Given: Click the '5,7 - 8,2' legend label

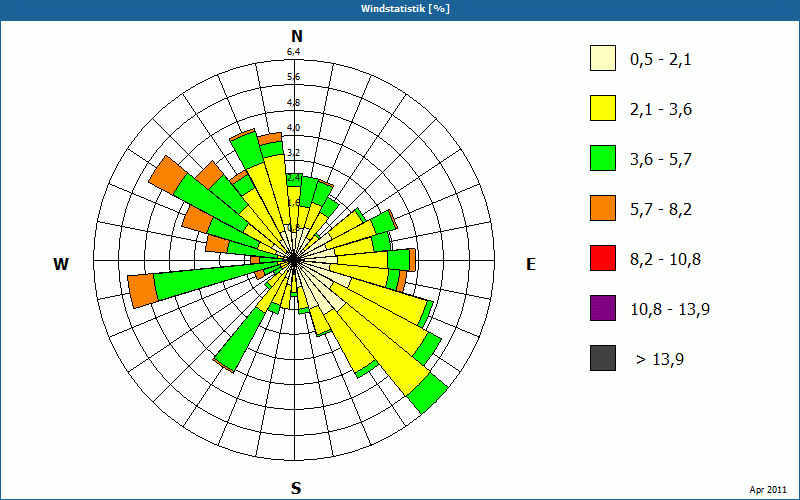Looking at the screenshot, I should click(661, 210).
